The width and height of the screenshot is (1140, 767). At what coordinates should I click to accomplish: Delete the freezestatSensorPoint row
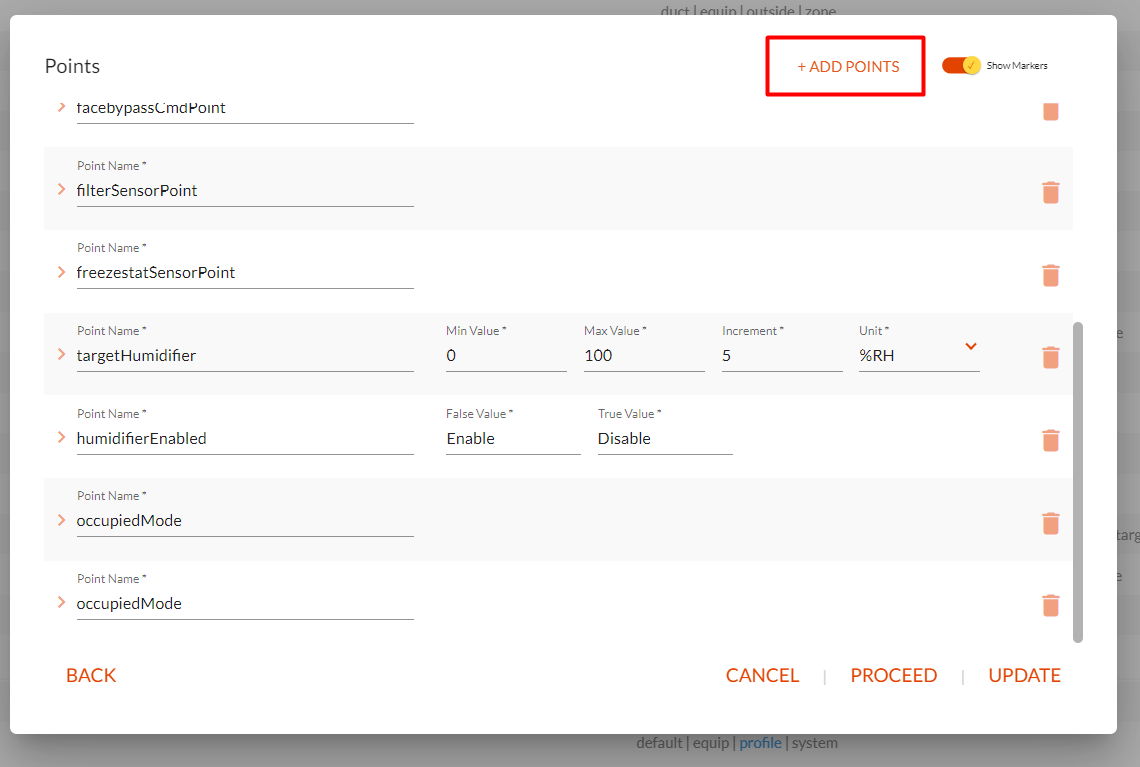coord(1051,276)
